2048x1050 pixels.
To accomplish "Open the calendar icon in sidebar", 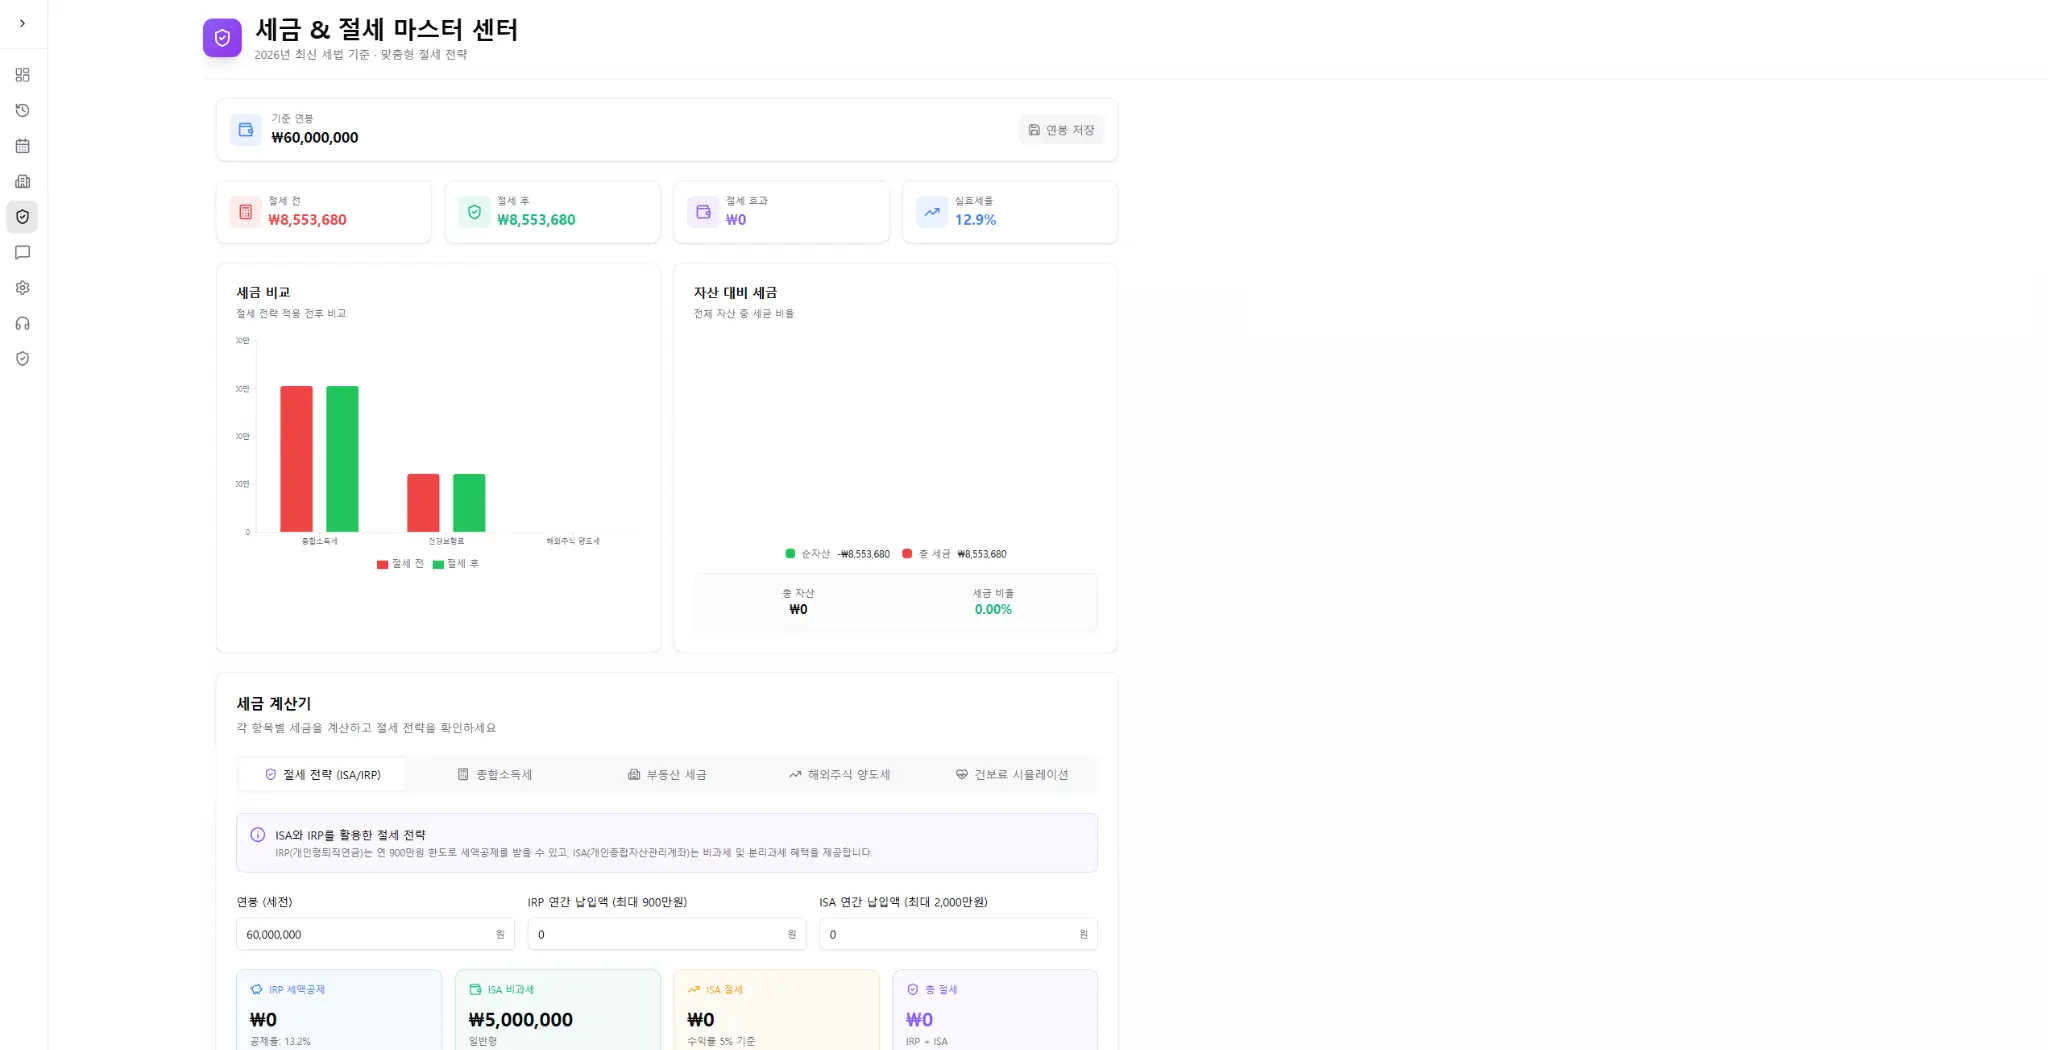I will point(22,146).
